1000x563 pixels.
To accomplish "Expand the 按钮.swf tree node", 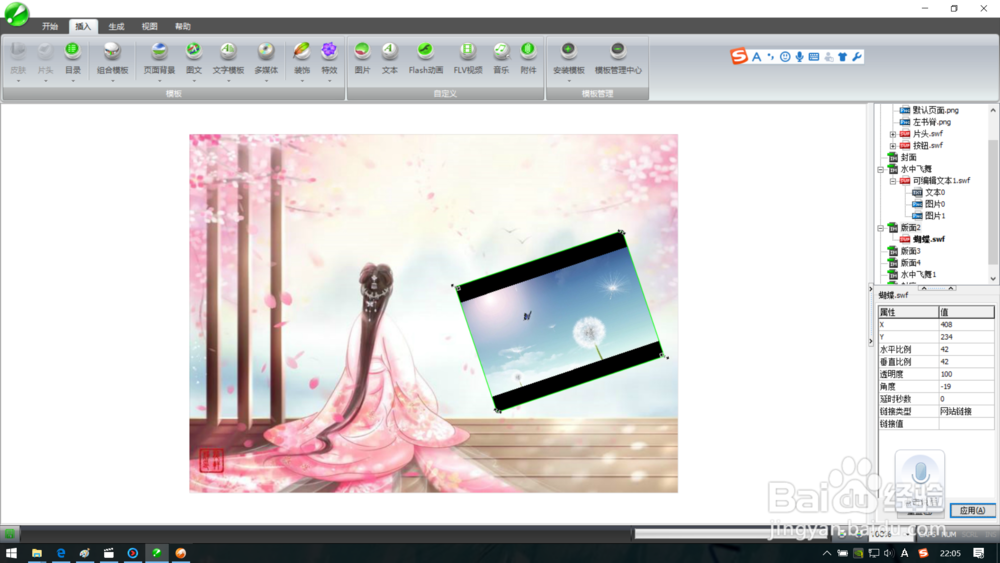I will (893, 146).
